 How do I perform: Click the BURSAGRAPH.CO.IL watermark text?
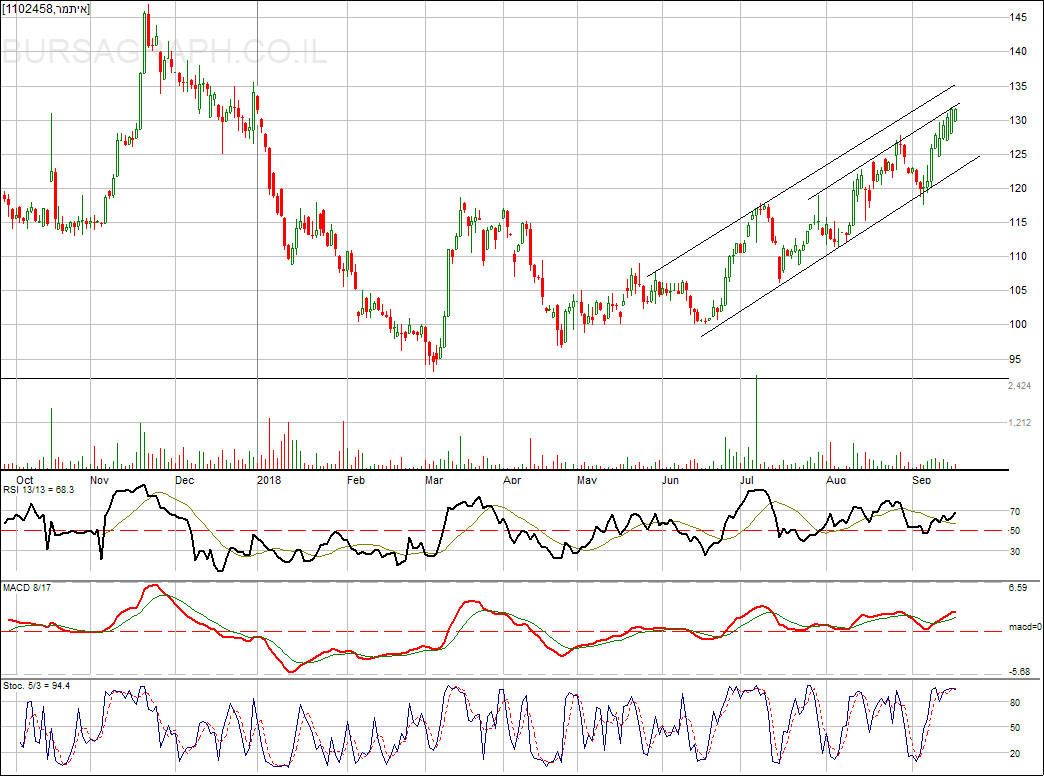point(165,52)
